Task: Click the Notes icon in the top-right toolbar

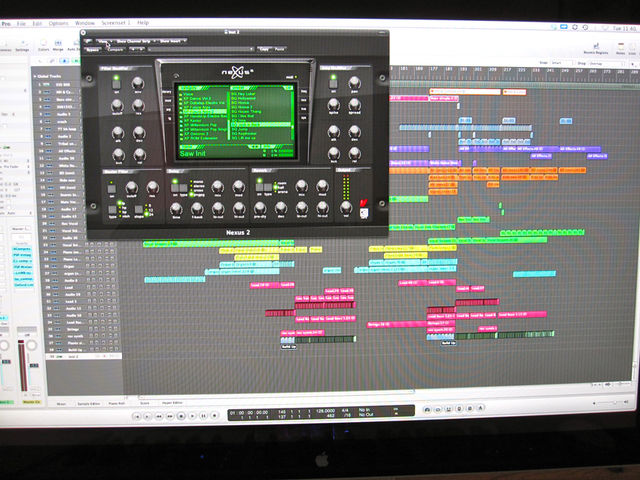Action: 620,48
